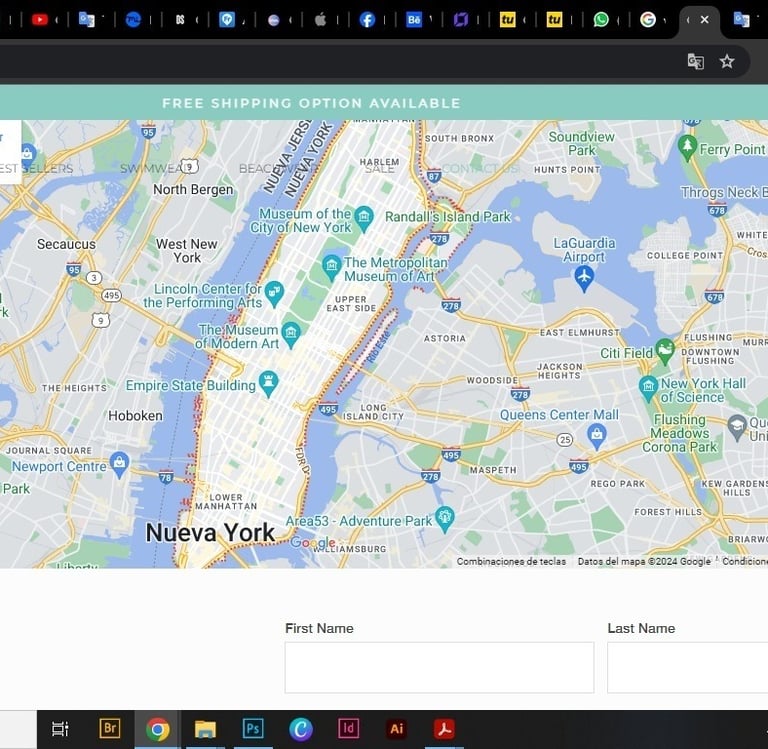Click the Flushing Meadows Corona Park label
768x749 pixels.
[x=680, y=433]
